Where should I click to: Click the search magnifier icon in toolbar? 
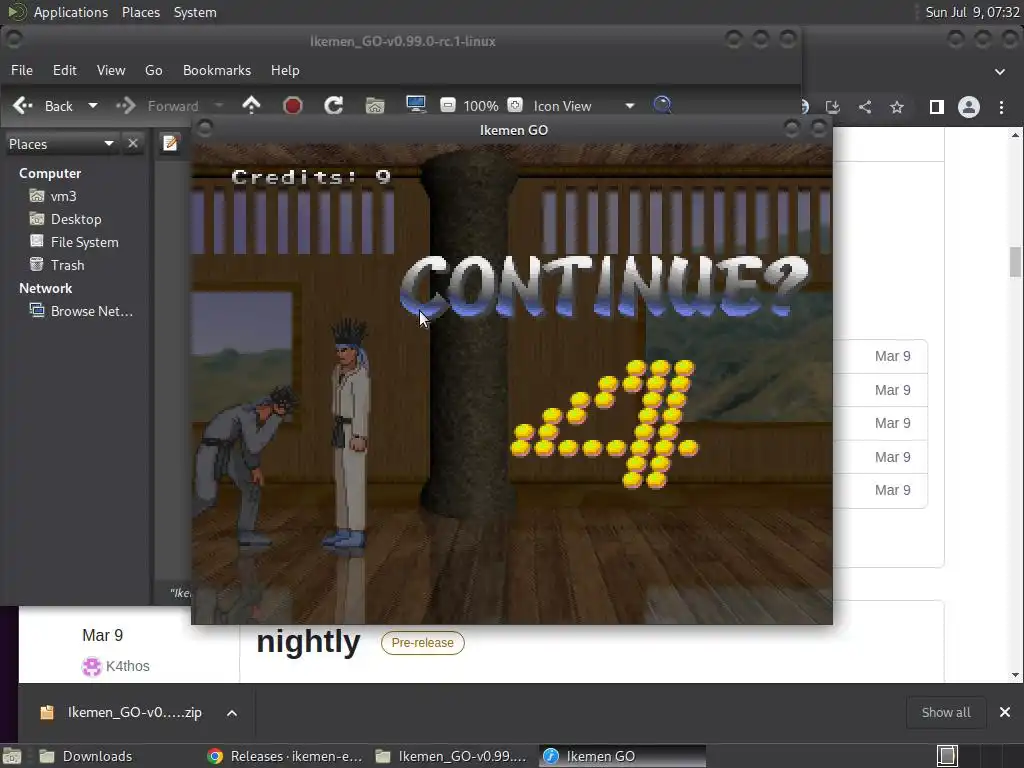(x=662, y=105)
